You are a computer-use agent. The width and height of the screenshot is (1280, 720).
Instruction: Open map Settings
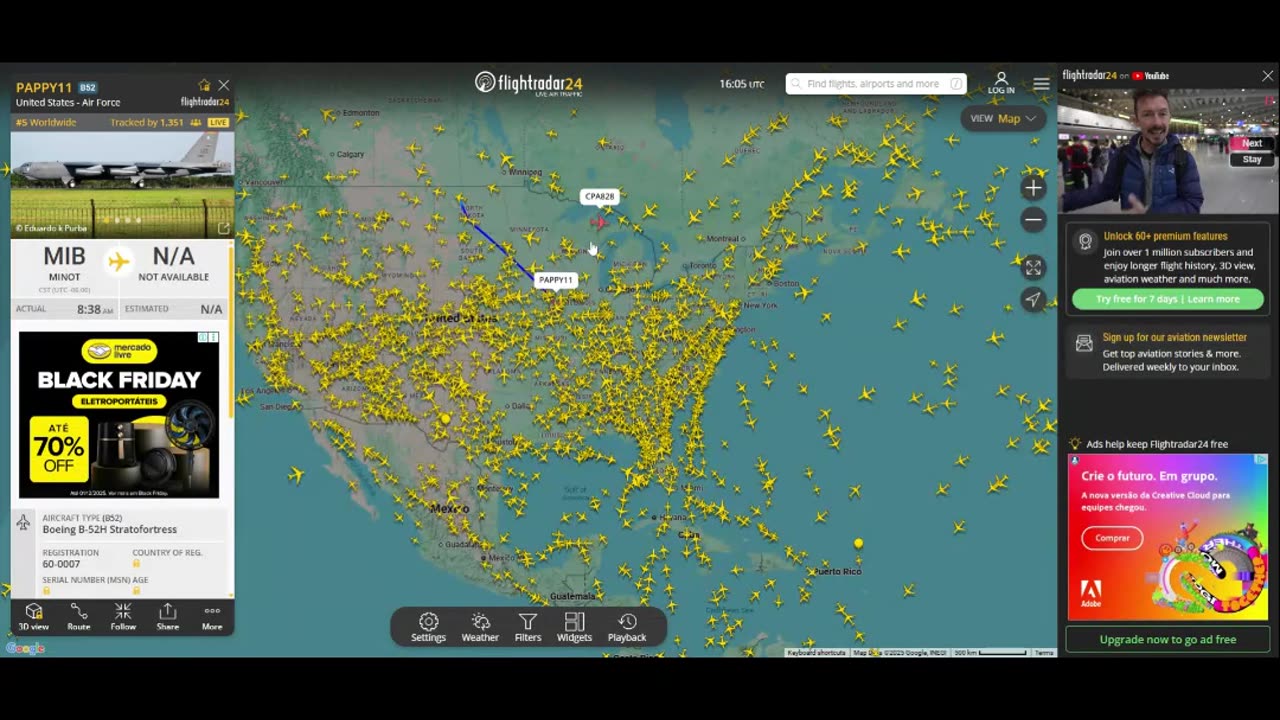click(428, 627)
